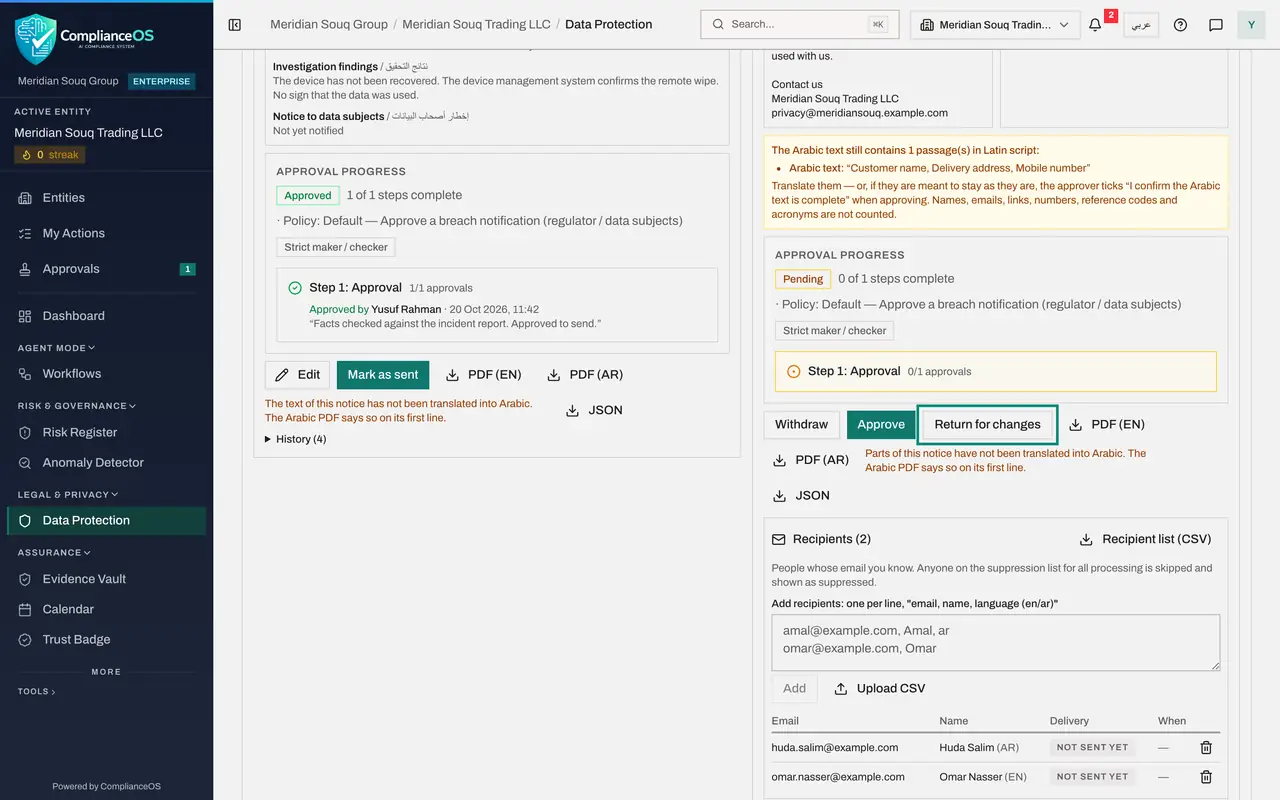Open Trust Badge page
This screenshot has height=800, width=1280.
[x=106, y=640]
